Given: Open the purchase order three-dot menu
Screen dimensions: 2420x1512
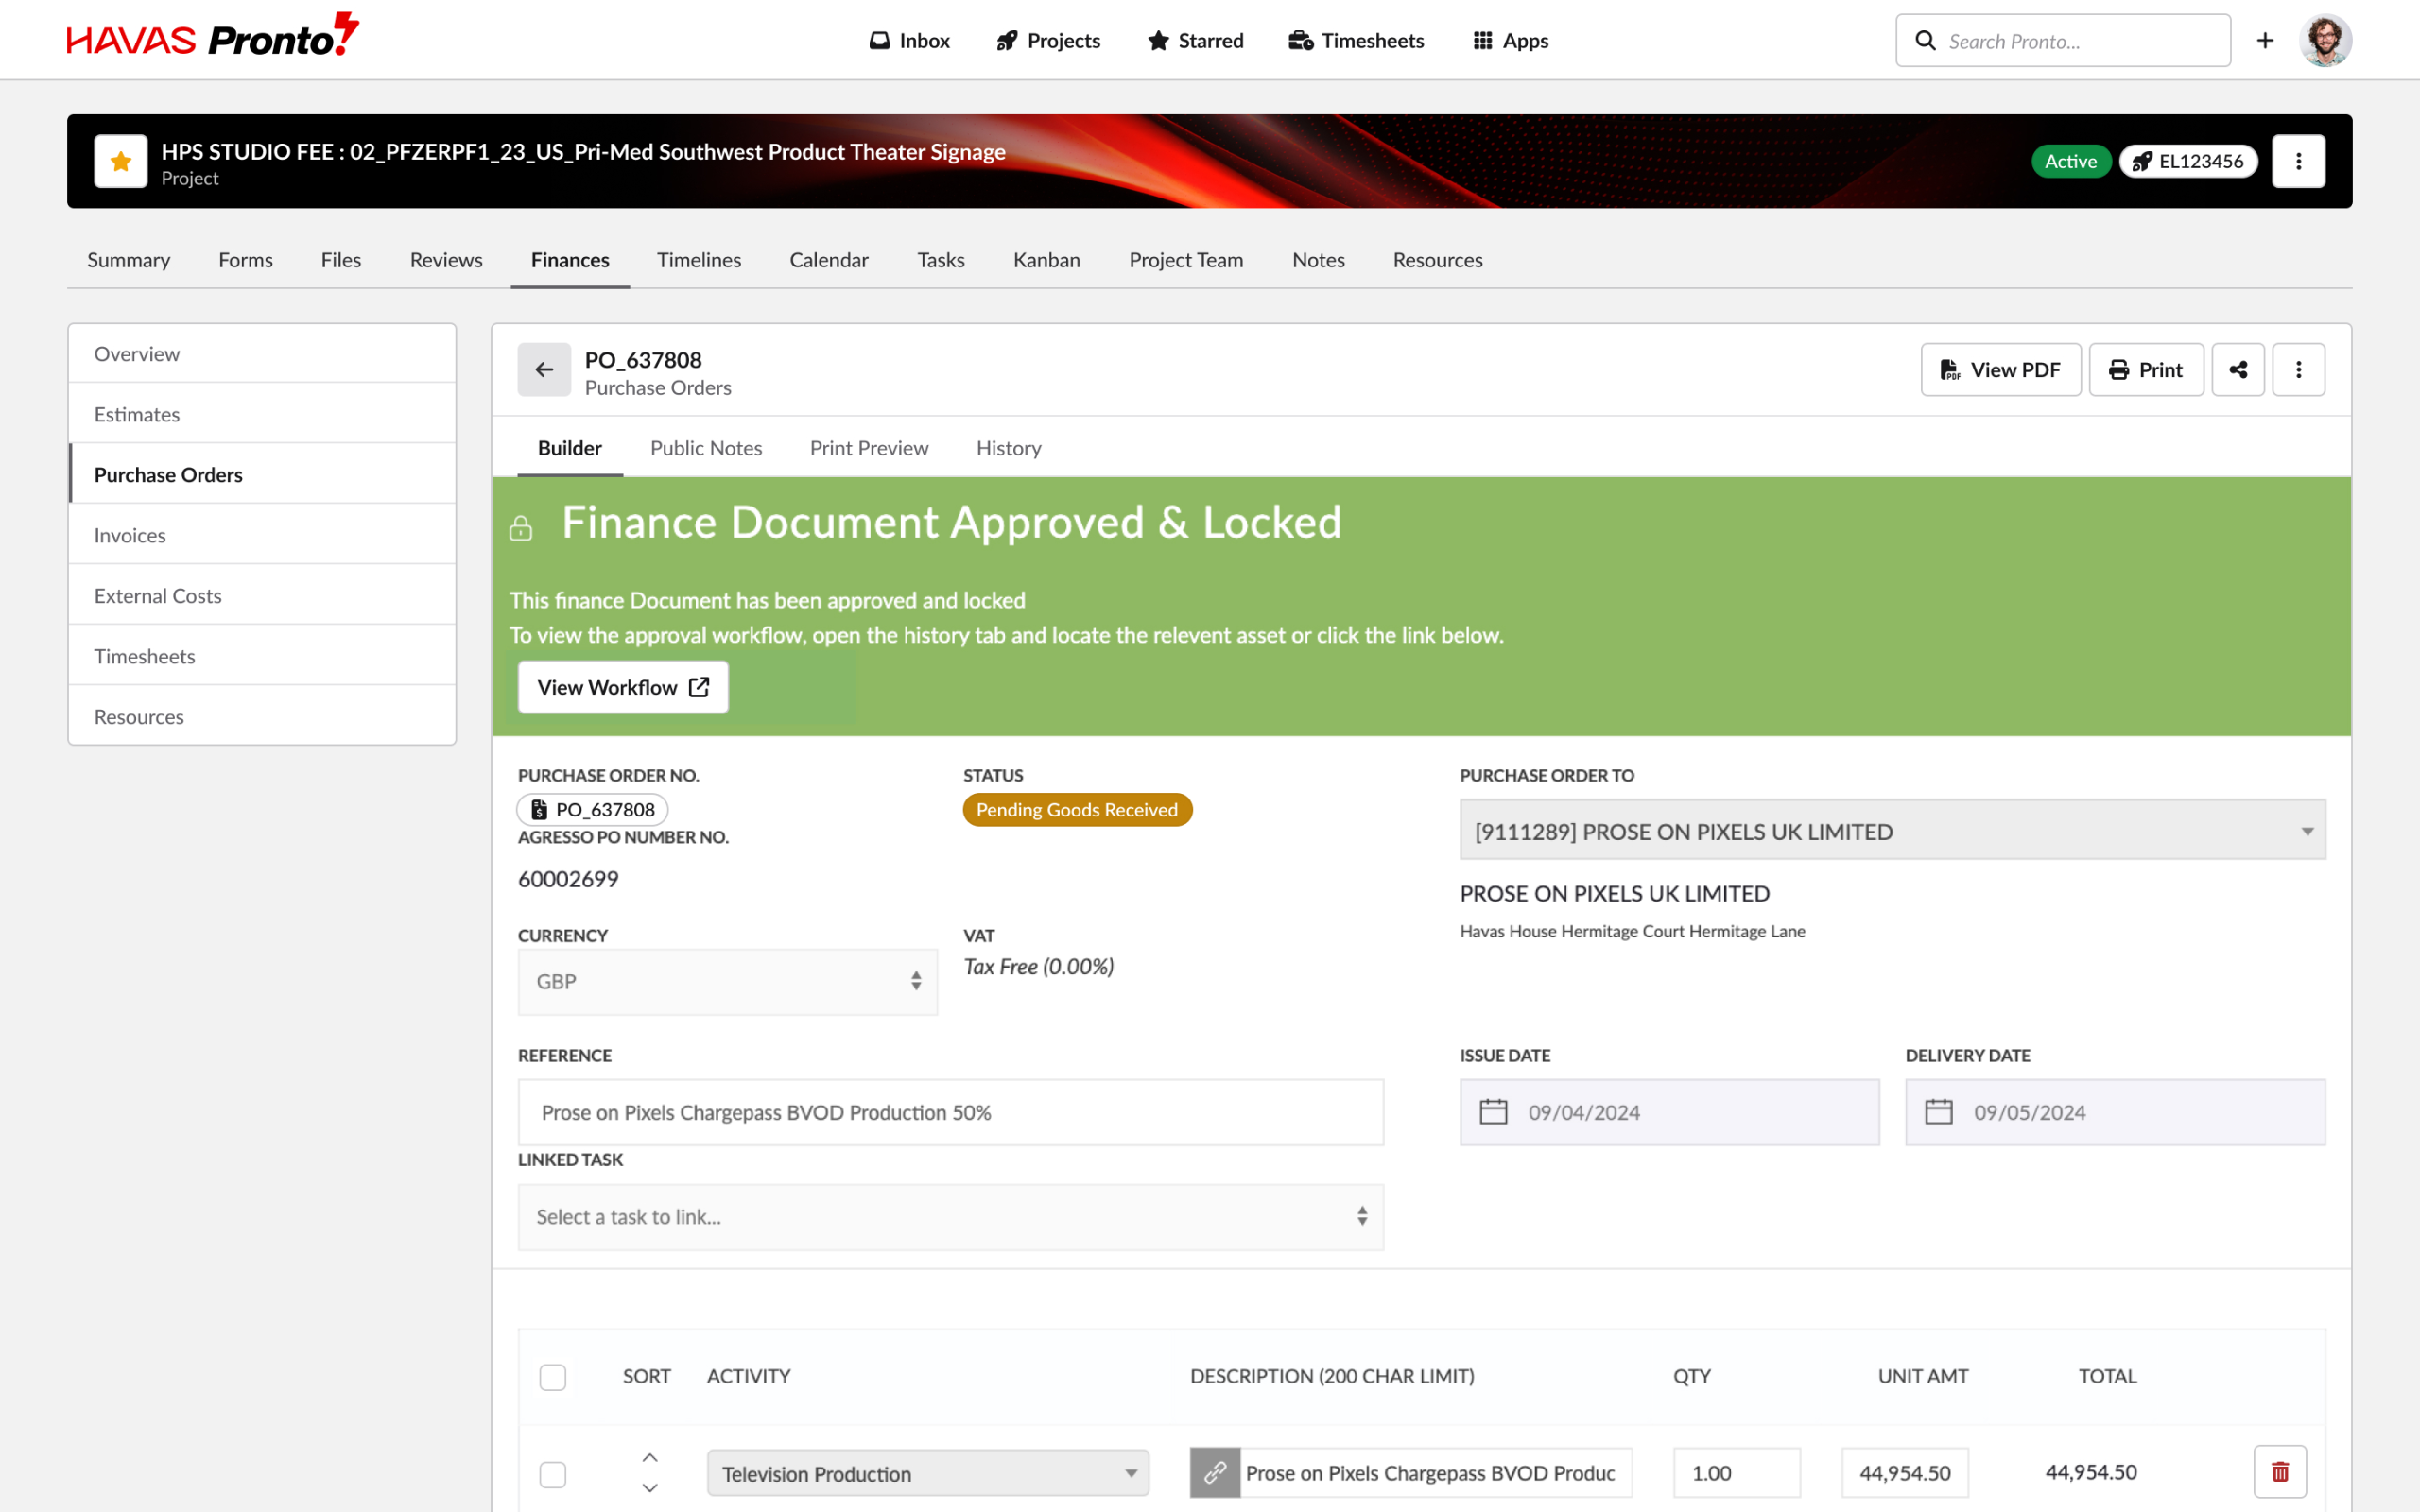Looking at the screenshot, I should tap(2298, 370).
